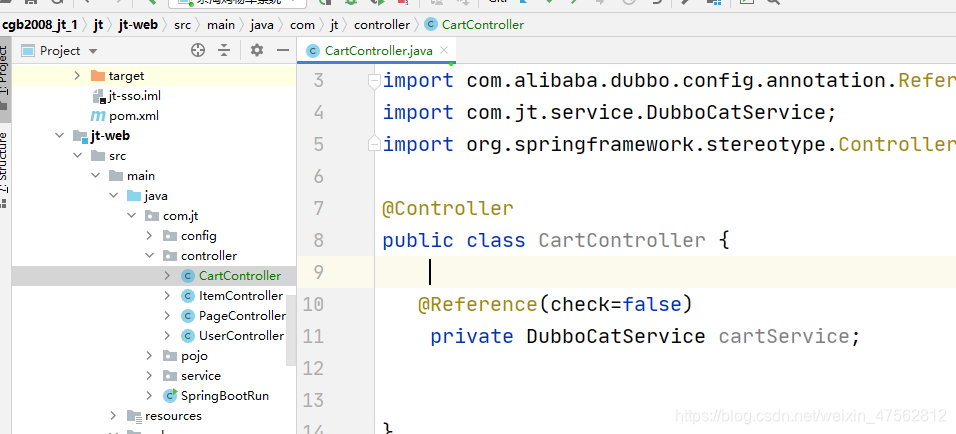Collapse the main folder
Image resolution: width=956 pixels, height=434 pixels.
(96, 176)
